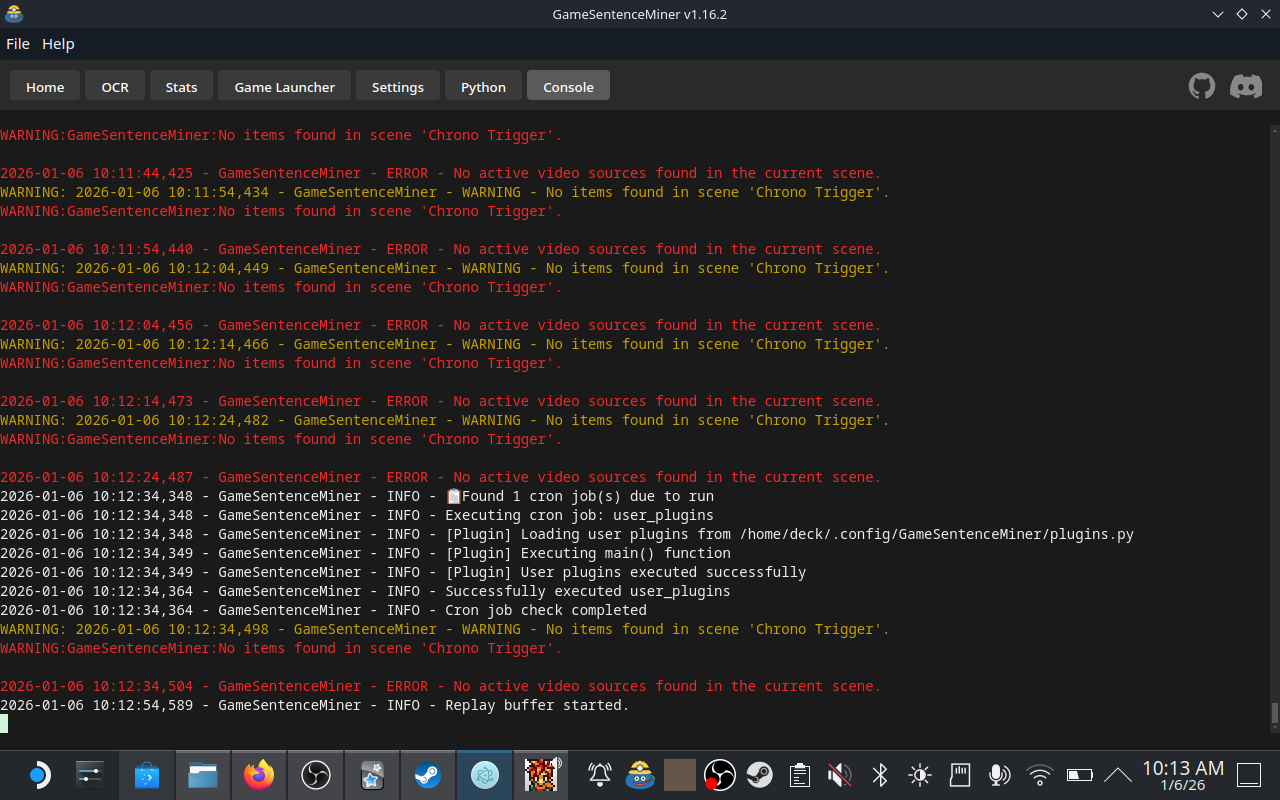1280x800 pixels.
Task: Open the clipboard manager tray icon
Action: [799, 775]
